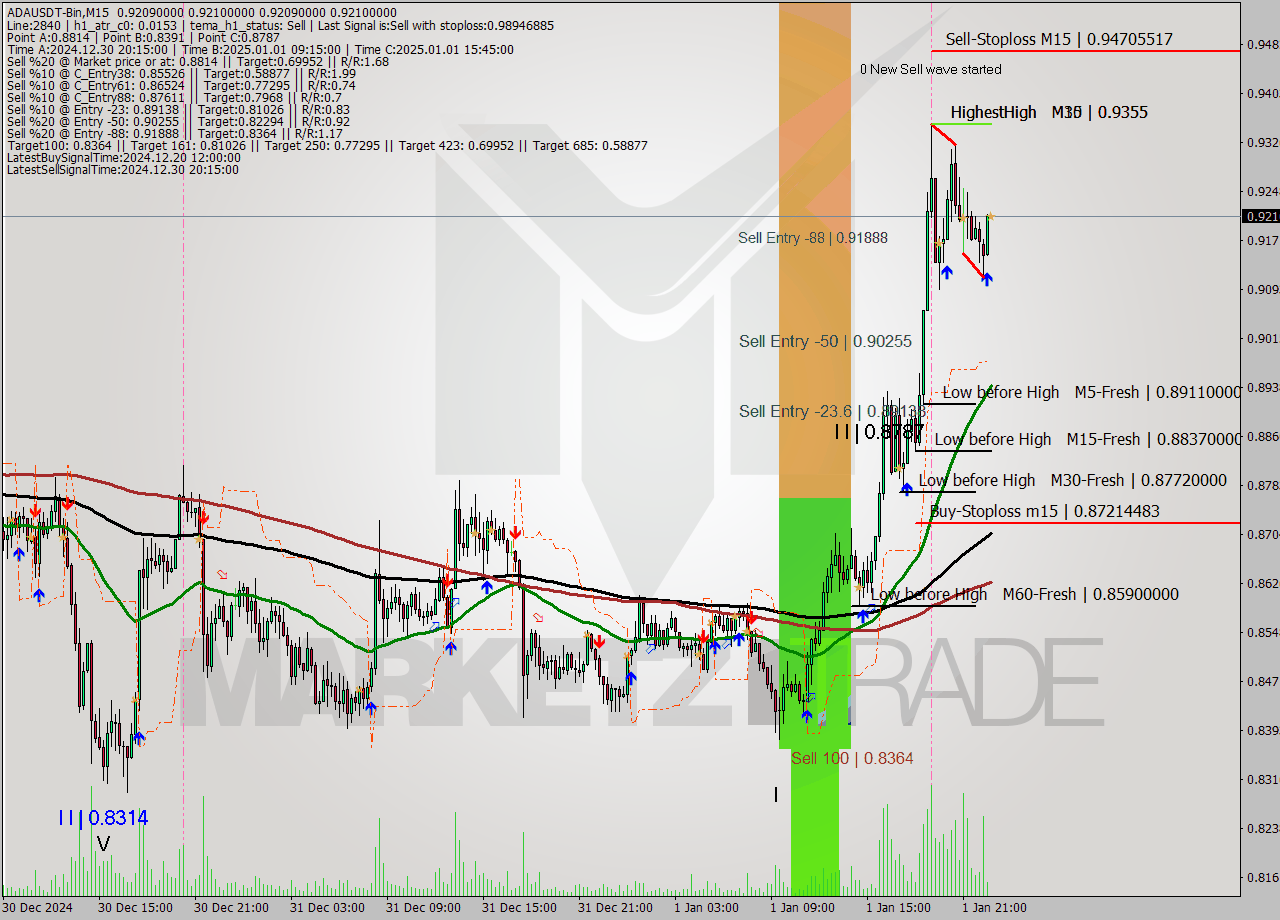The width and height of the screenshot is (1280, 920).
Task: Select the 0.901 price axis label
Action: [x=1262, y=338]
